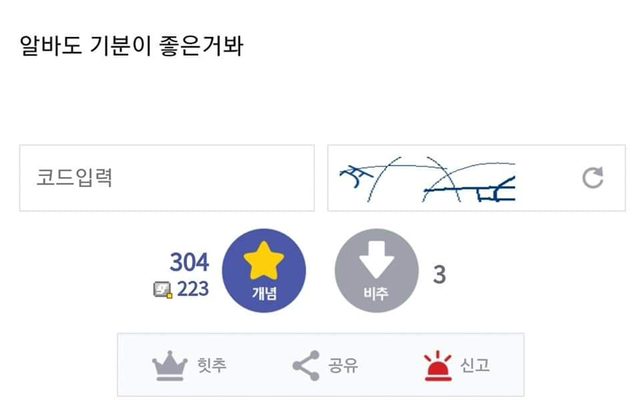
Task: Click the share nodes icon
Action: point(306,365)
